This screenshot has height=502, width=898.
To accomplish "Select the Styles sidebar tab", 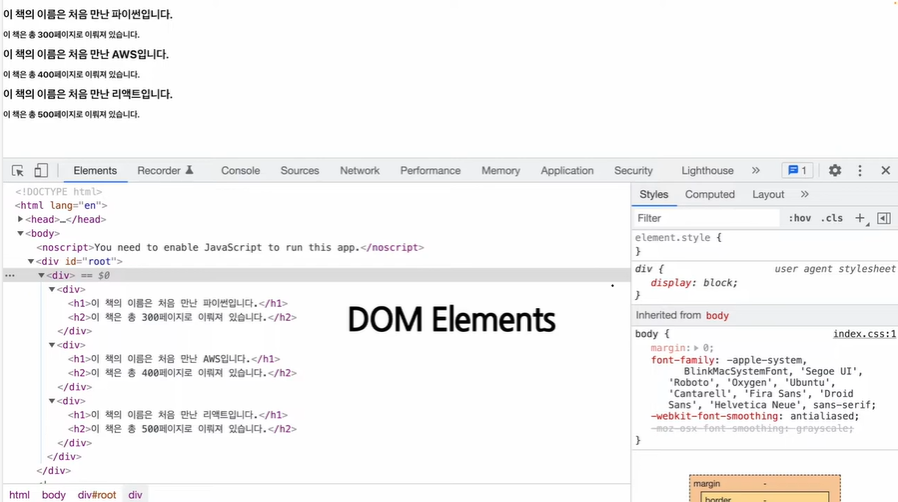I will pyautogui.click(x=654, y=195).
